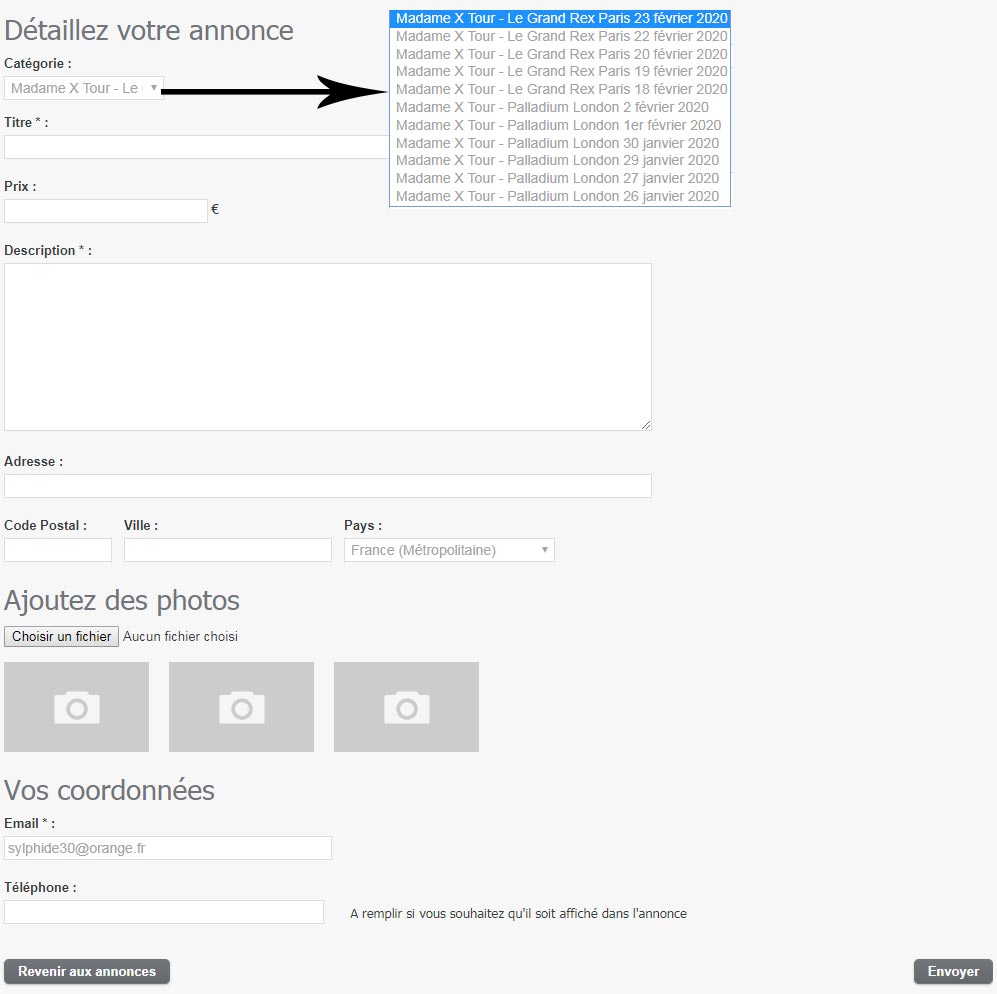Click the middle camera photo placeholder
Screen dimensions: 997x994
coord(241,707)
